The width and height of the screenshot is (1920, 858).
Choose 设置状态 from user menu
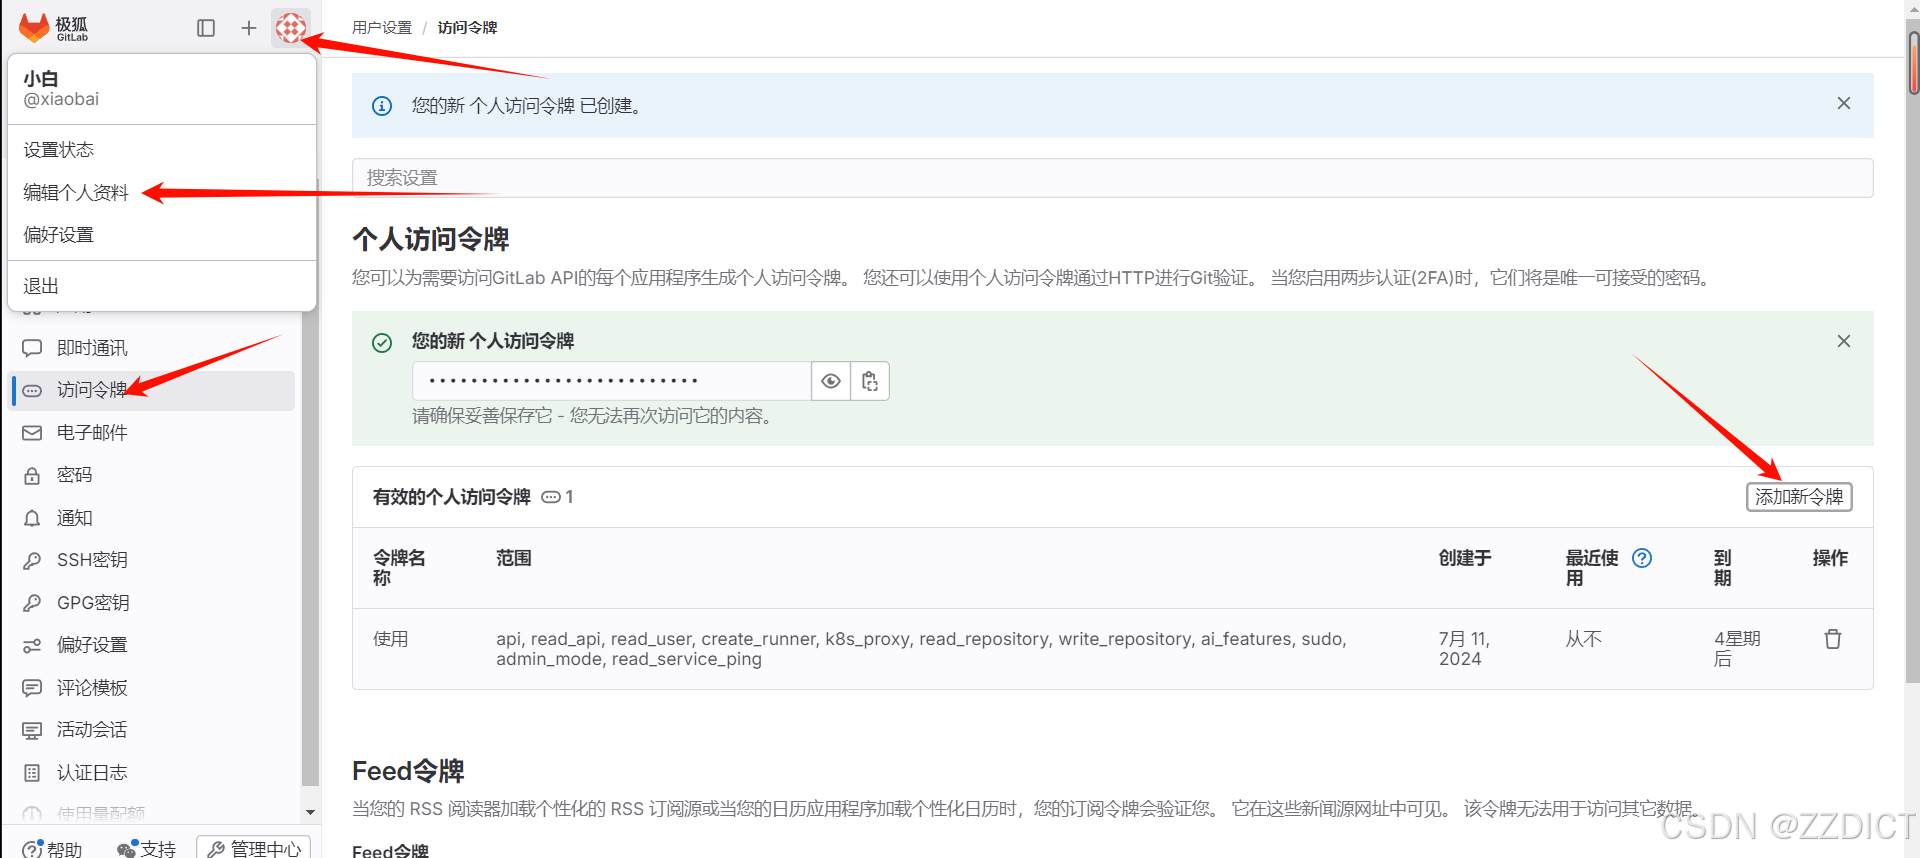coord(162,150)
